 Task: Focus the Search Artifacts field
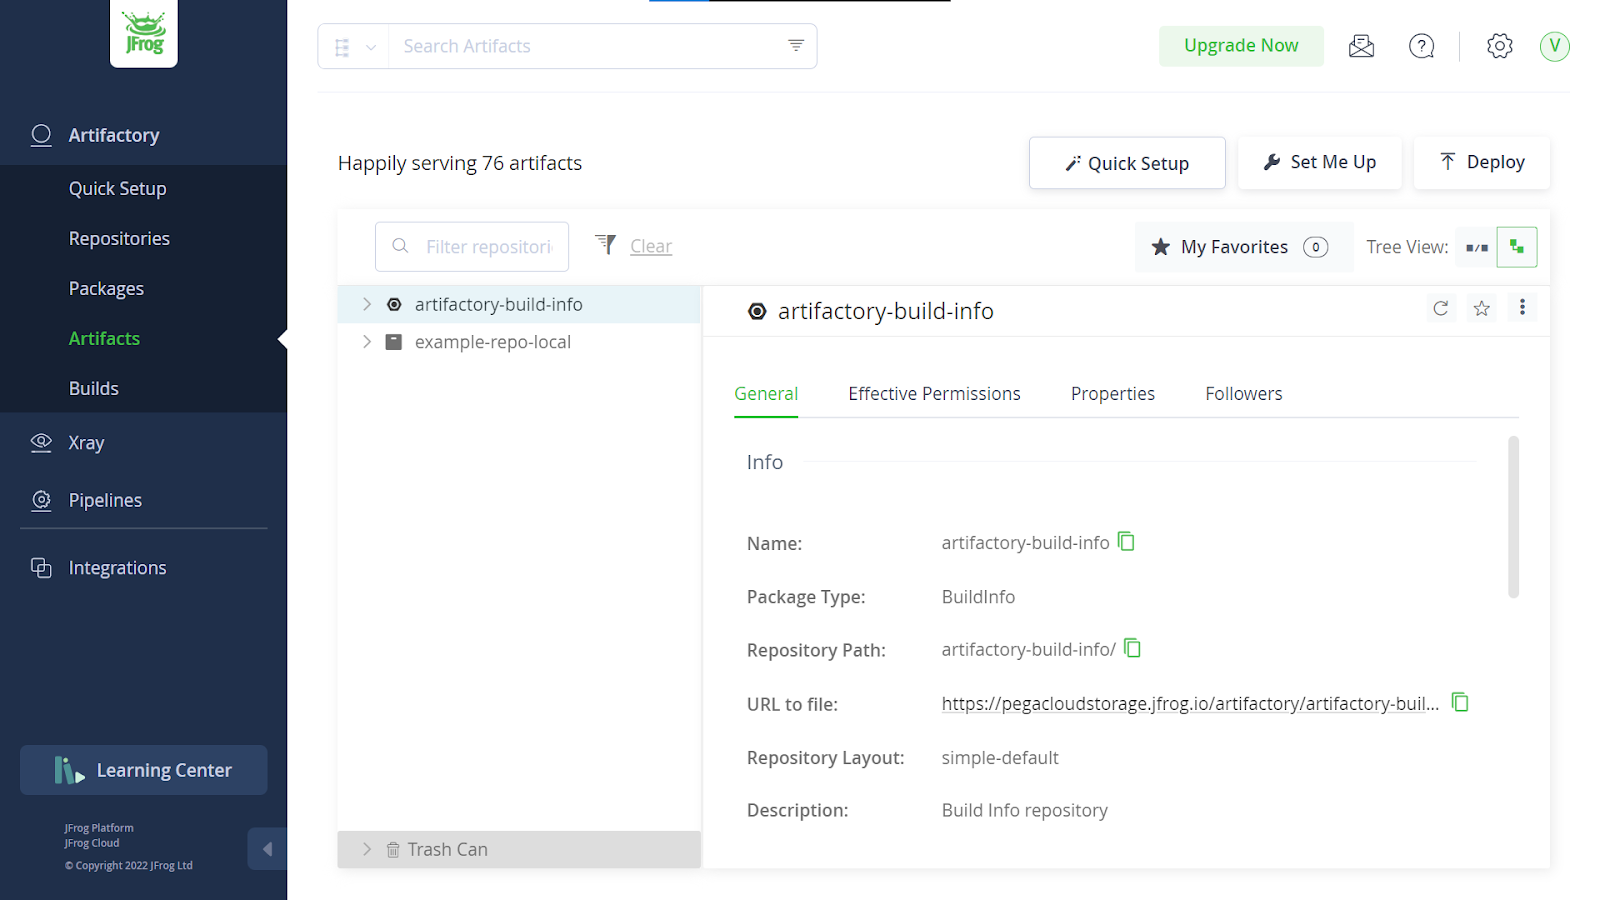pos(585,47)
